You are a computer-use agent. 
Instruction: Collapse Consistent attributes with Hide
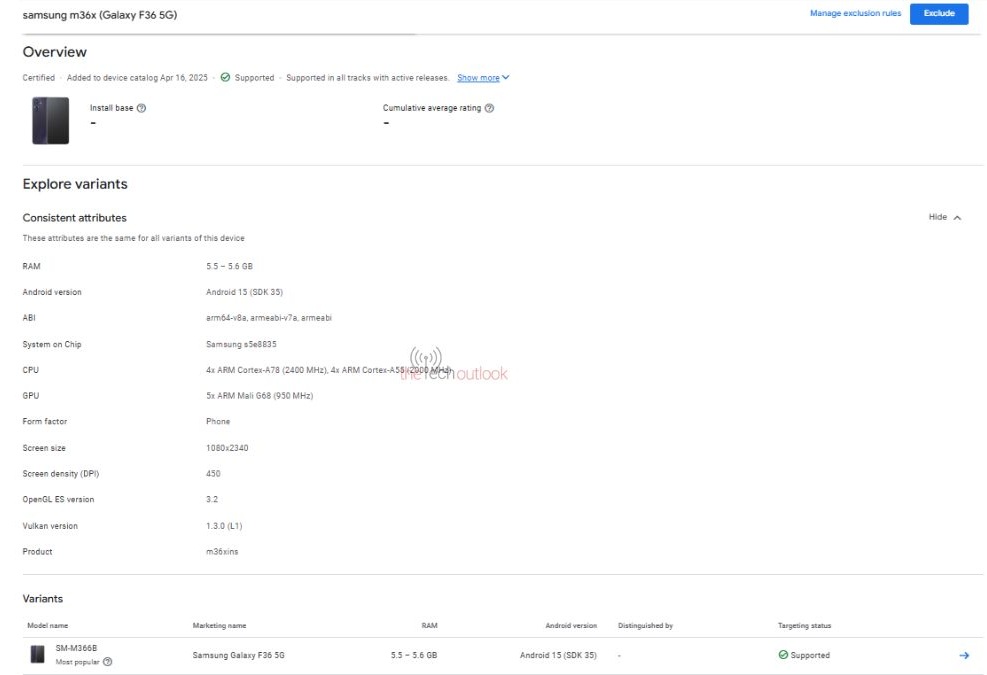point(944,217)
